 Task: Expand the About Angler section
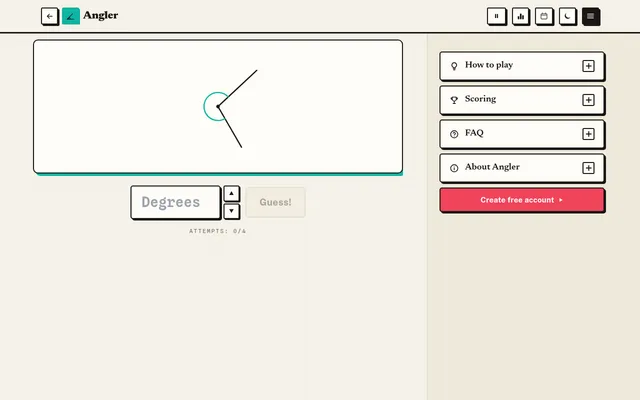(x=522, y=168)
